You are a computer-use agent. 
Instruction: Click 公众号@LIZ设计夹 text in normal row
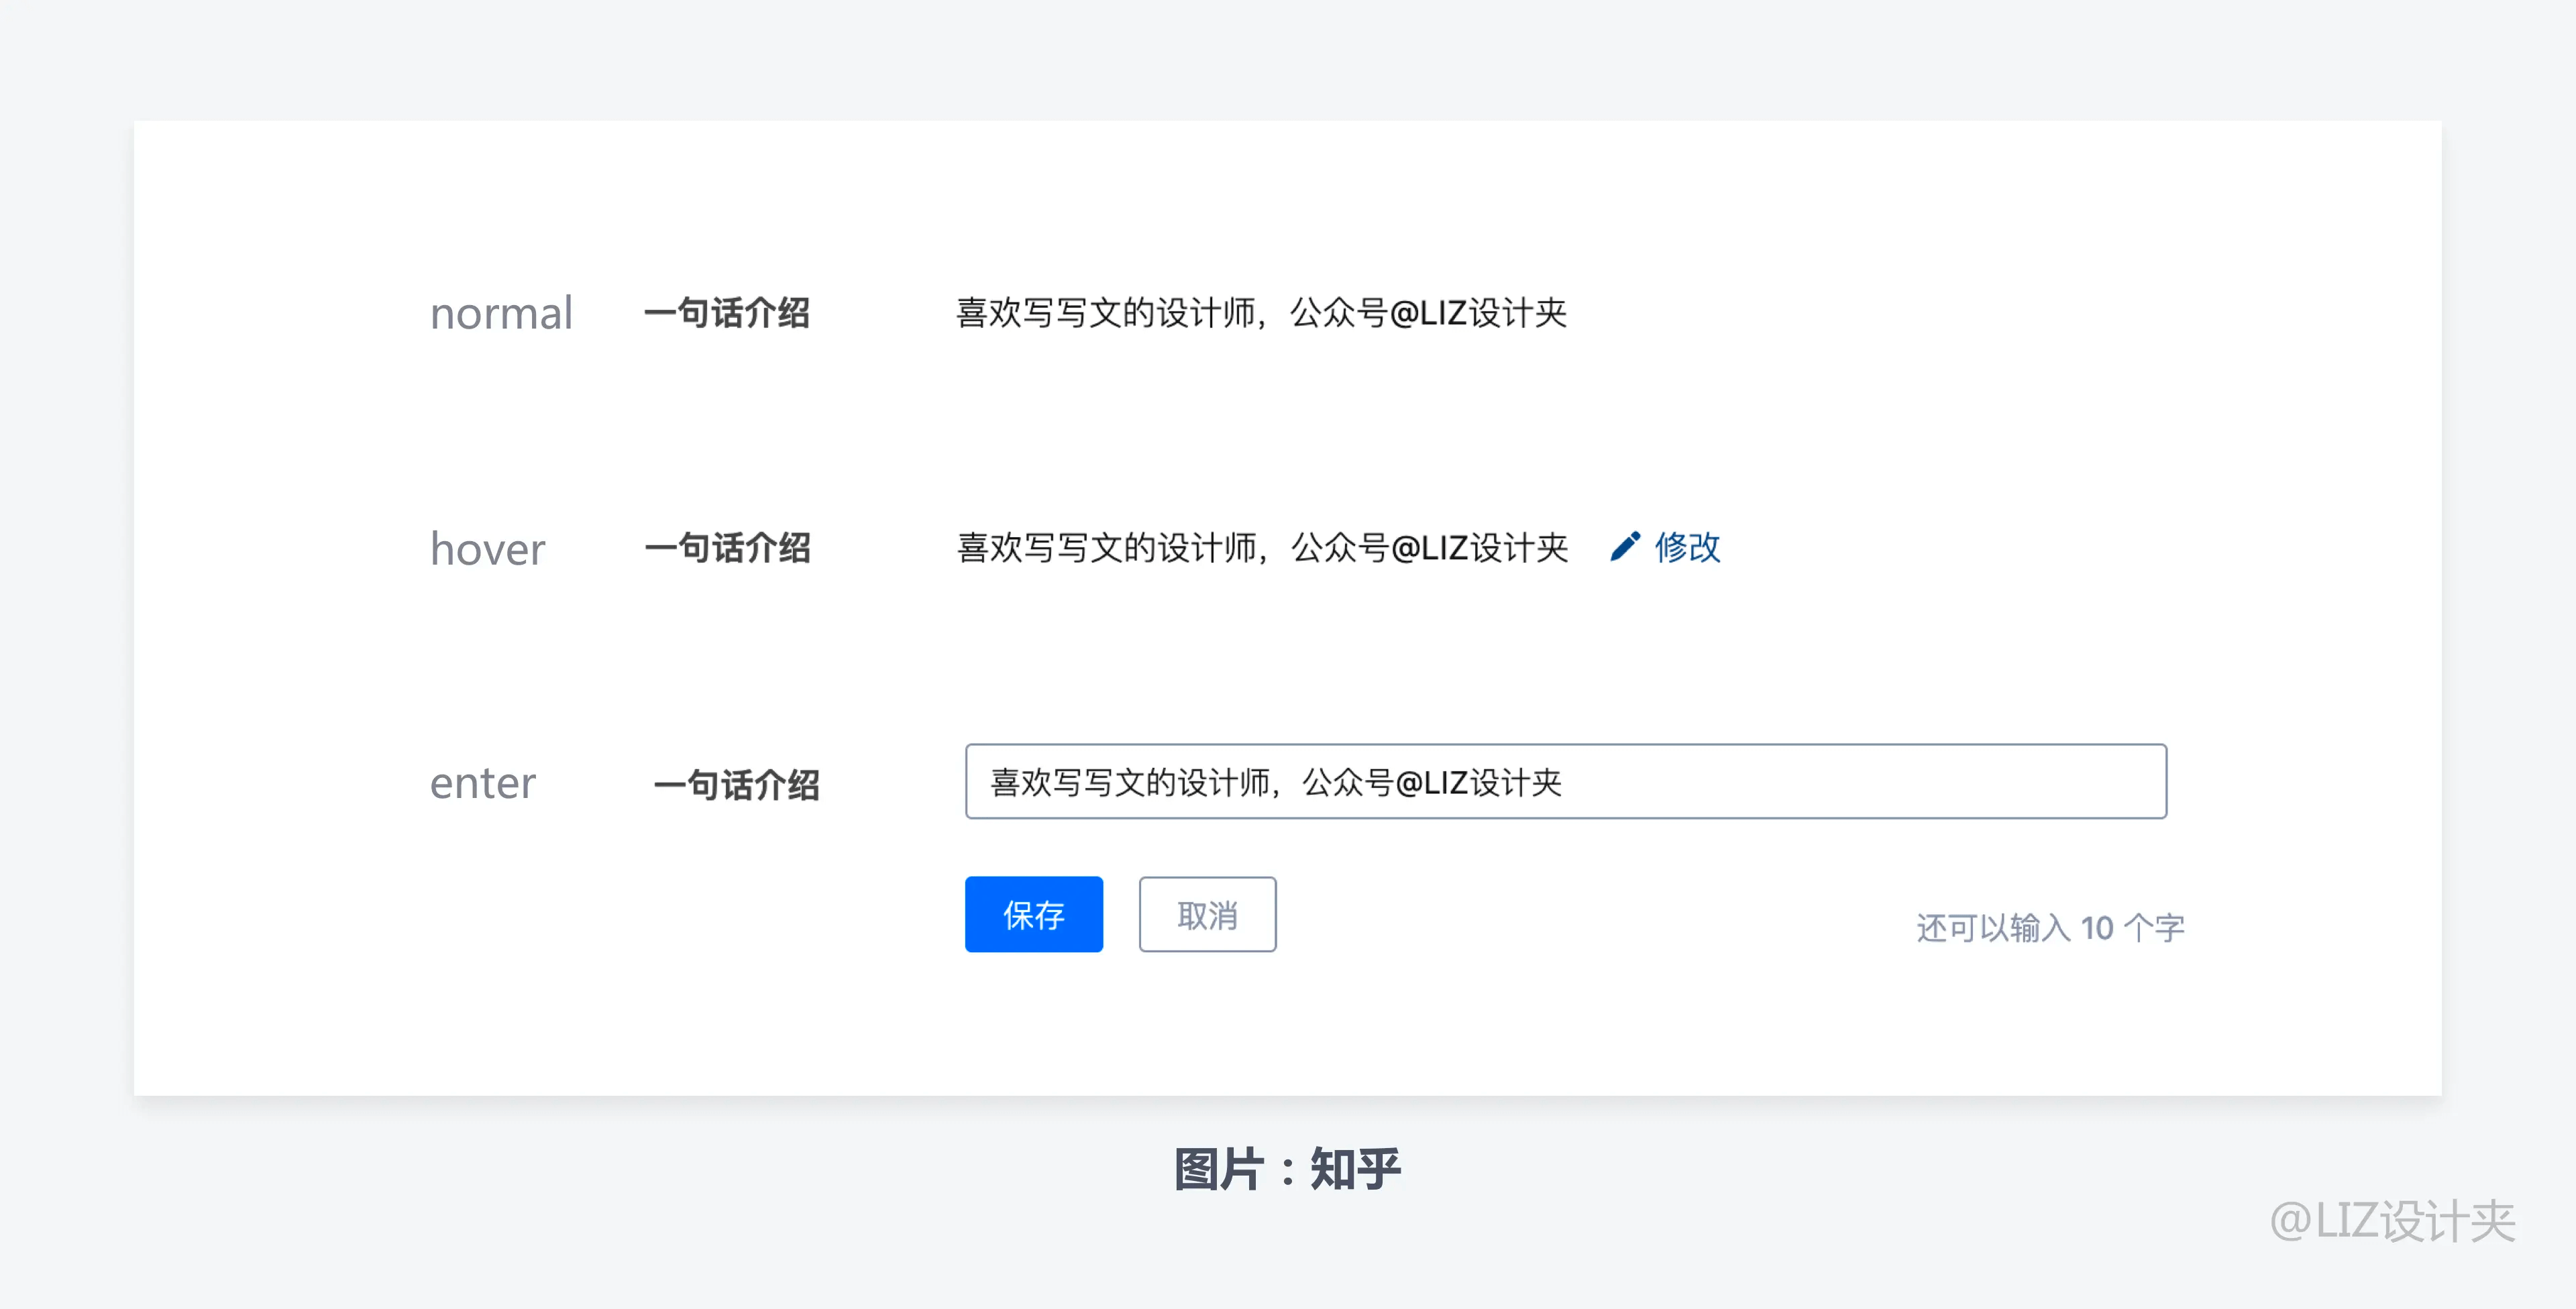coord(1428,314)
